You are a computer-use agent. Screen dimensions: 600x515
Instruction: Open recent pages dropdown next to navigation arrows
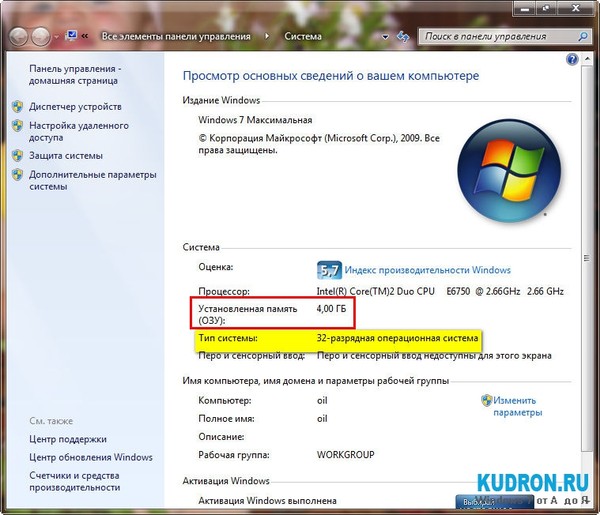click(x=56, y=37)
